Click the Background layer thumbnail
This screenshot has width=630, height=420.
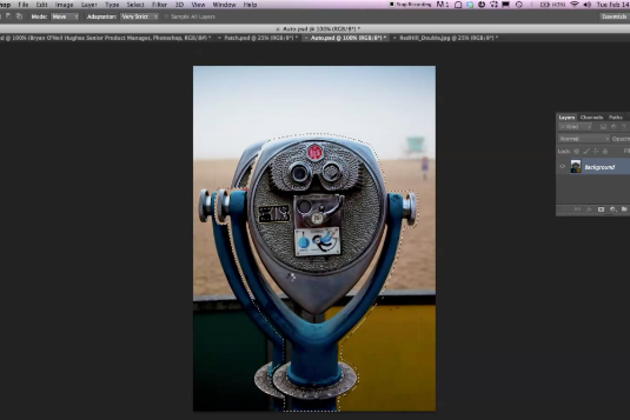(x=575, y=167)
